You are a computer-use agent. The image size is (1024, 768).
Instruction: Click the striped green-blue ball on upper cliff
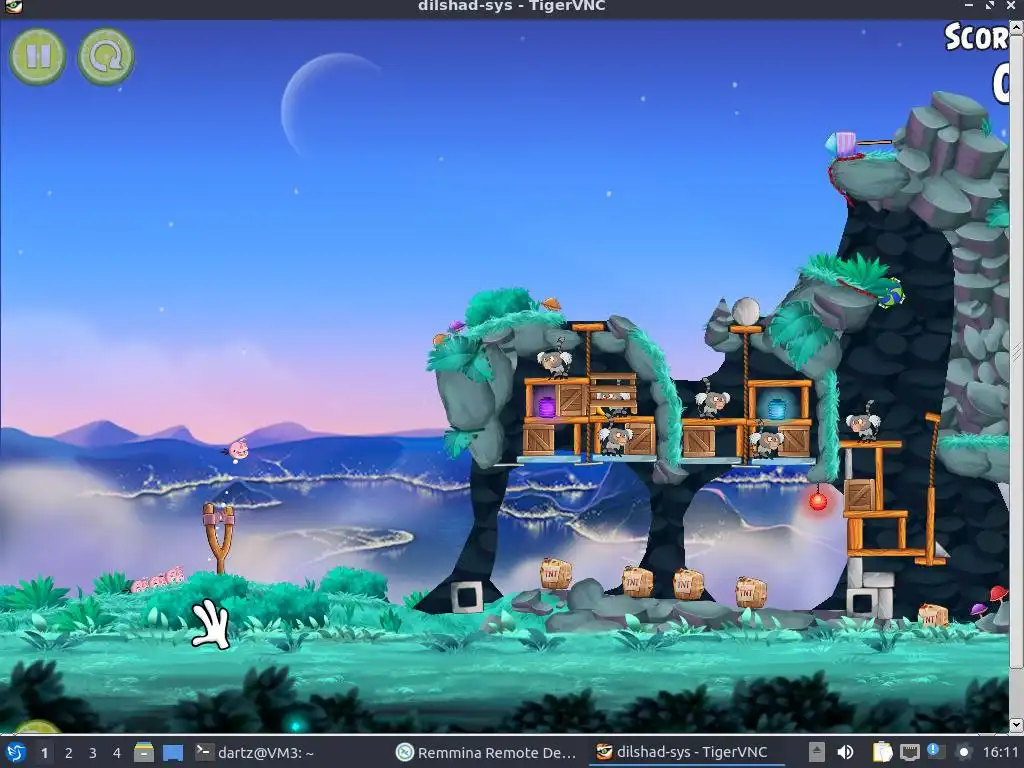891,292
